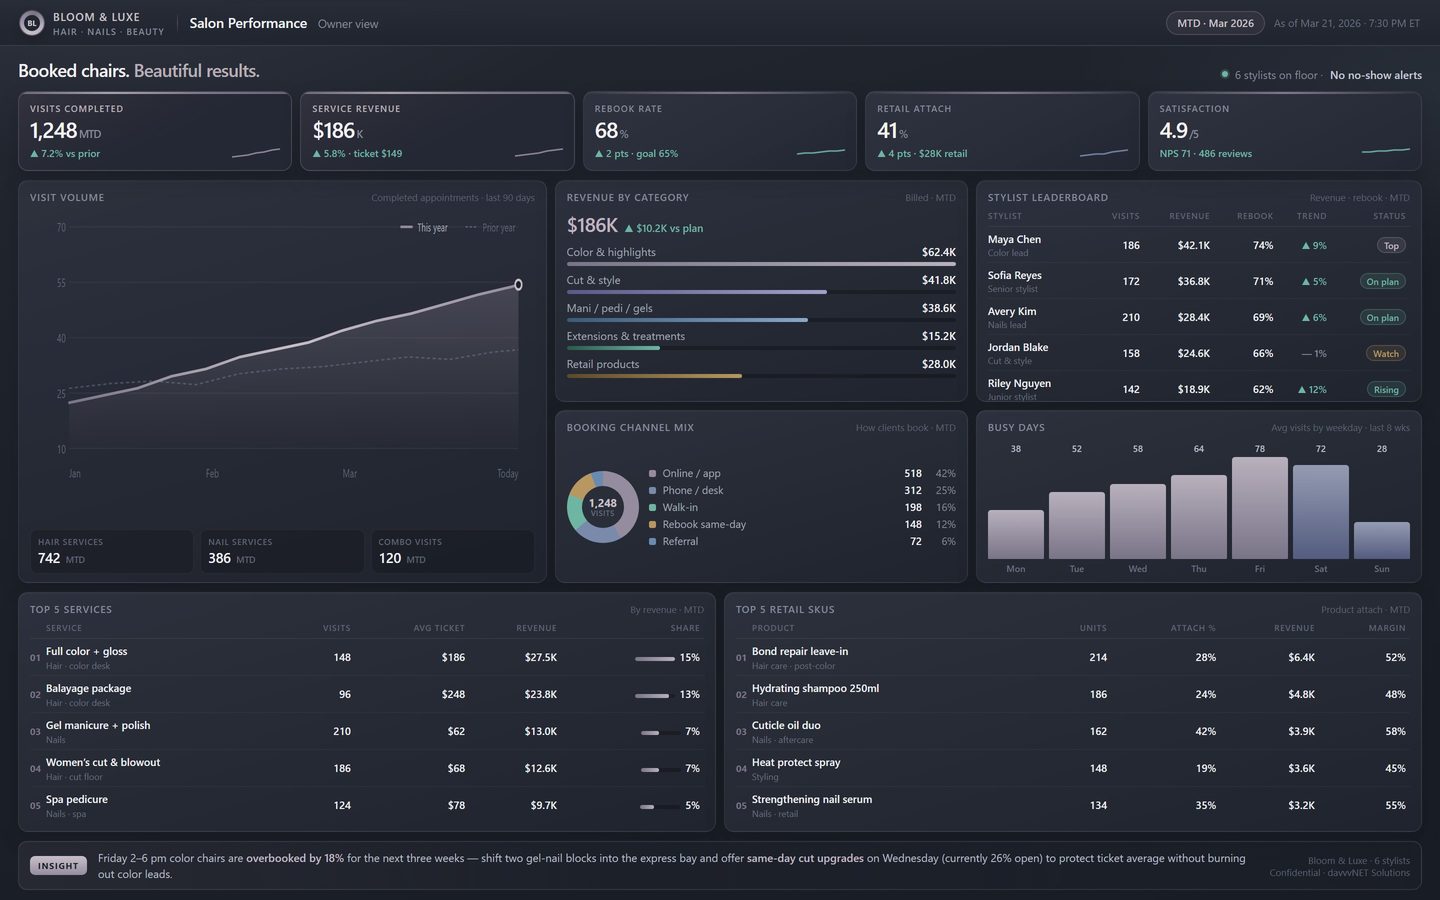
Task: Select the Today endpoint on Visit Volume chart
Action: [518, 285]
